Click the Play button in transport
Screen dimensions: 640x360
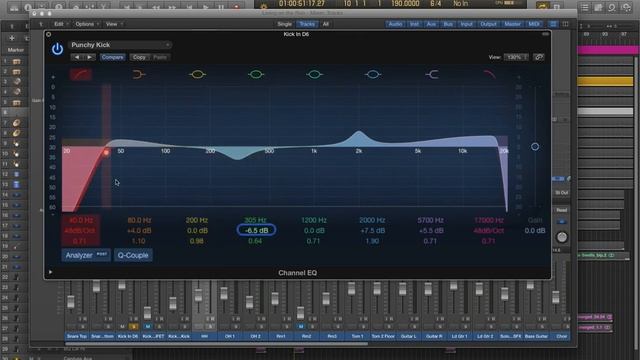[205, 7]
